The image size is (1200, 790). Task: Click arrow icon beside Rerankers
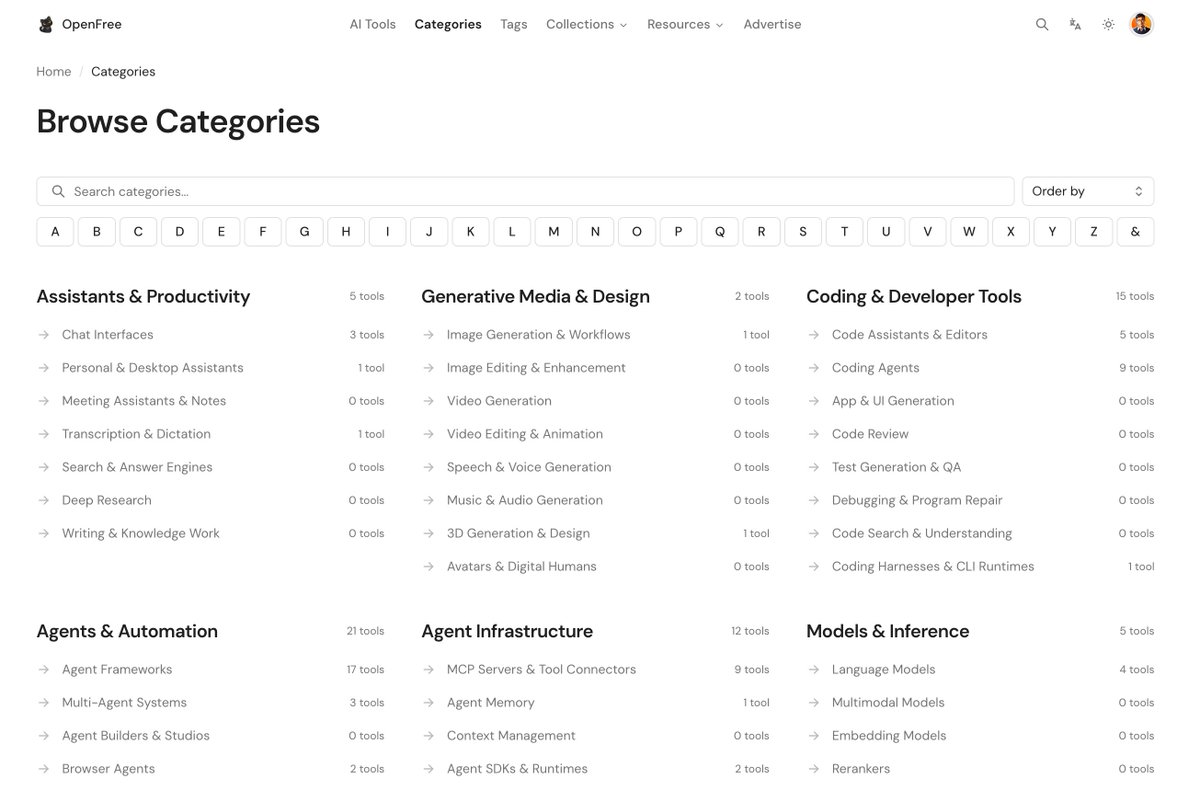click(814, 769)
